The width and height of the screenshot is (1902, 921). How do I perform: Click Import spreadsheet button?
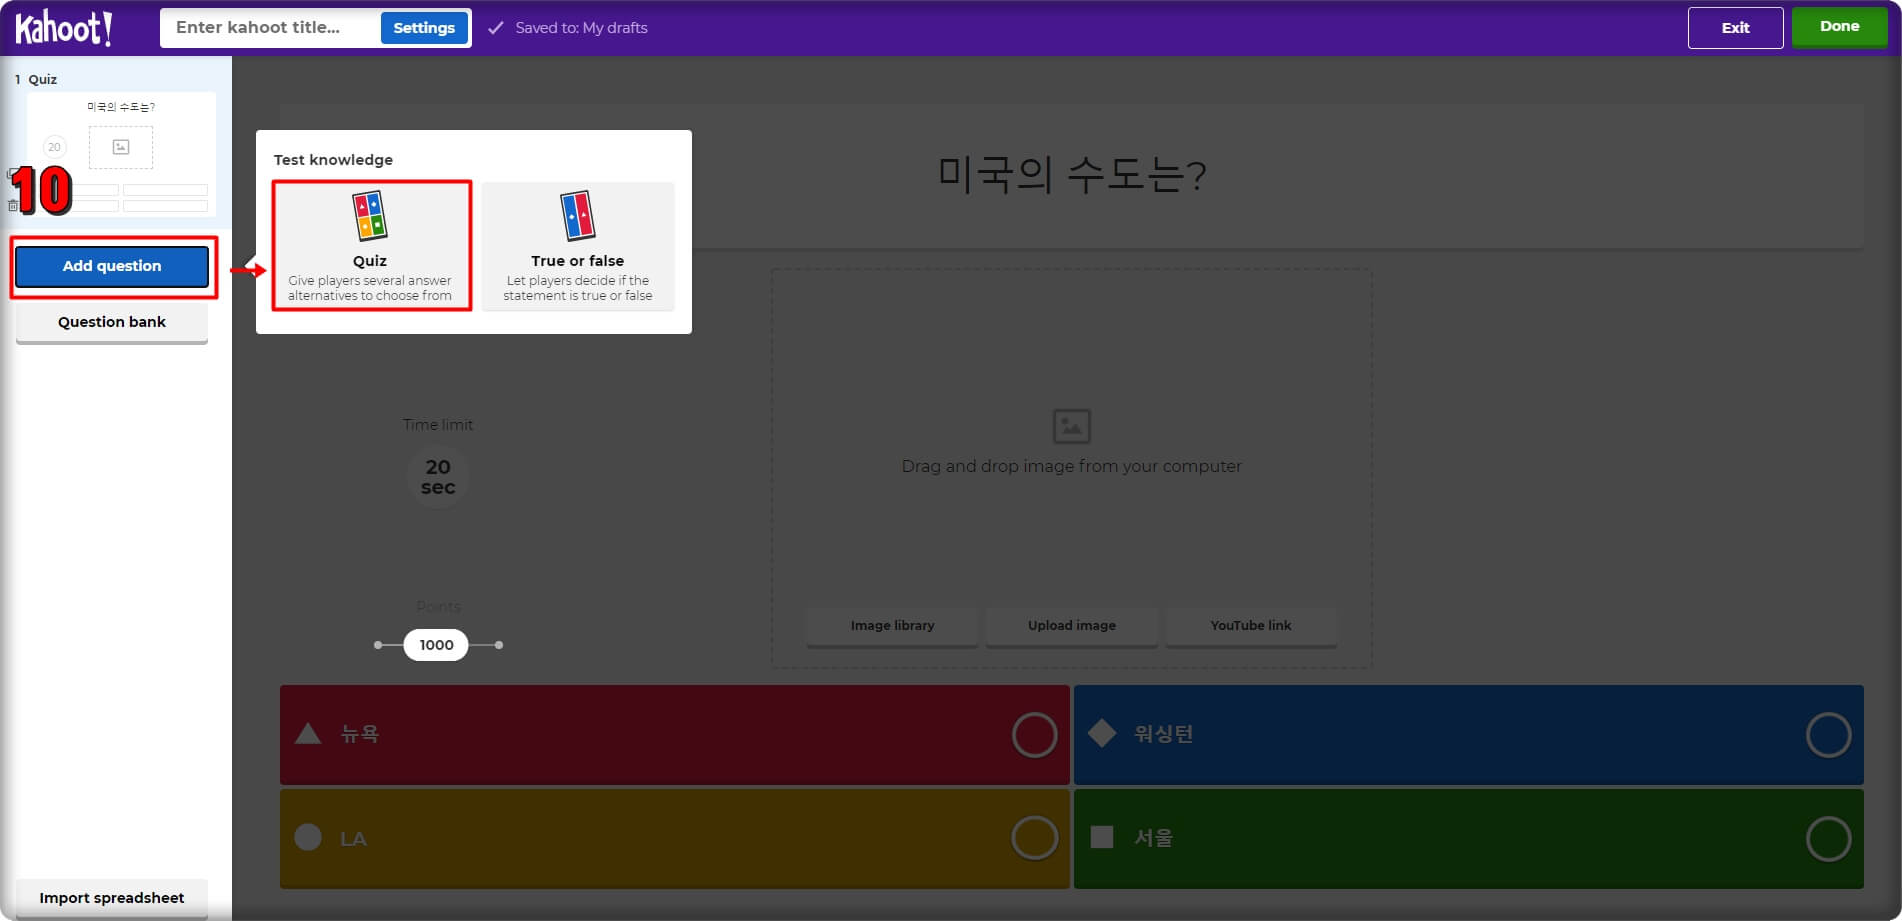112,898
